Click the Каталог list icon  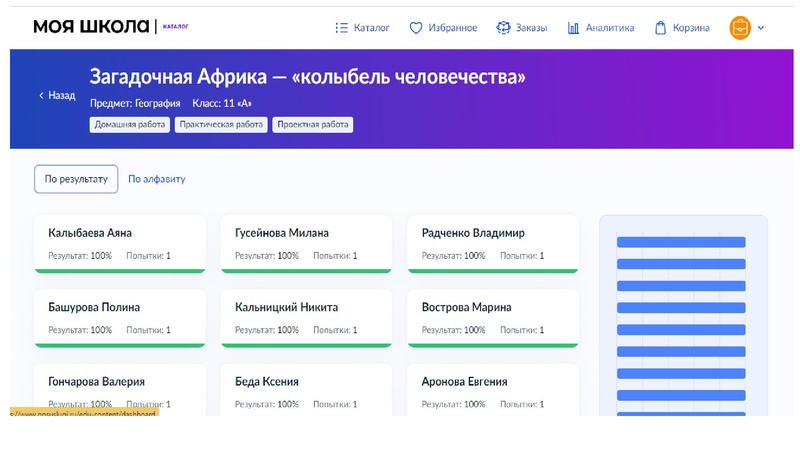click(x=341, y=28)
